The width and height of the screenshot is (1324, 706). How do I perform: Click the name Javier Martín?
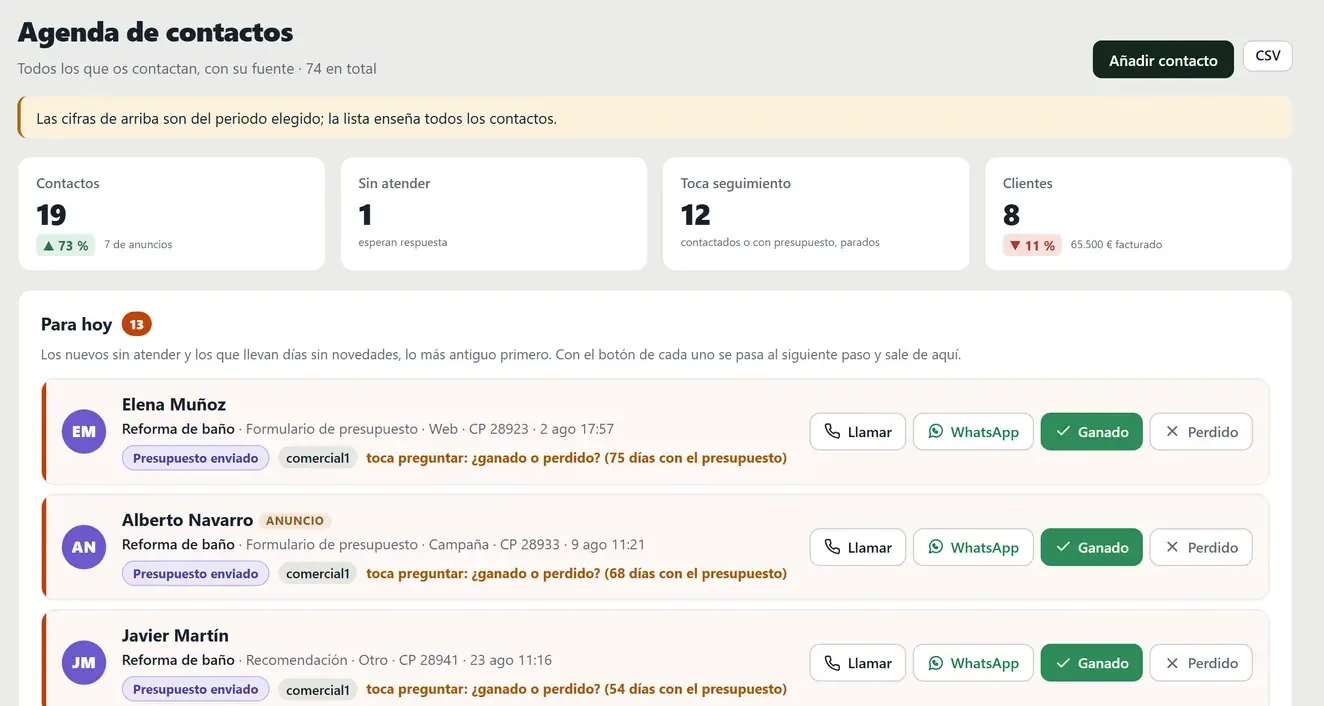[x=175, y=636]
